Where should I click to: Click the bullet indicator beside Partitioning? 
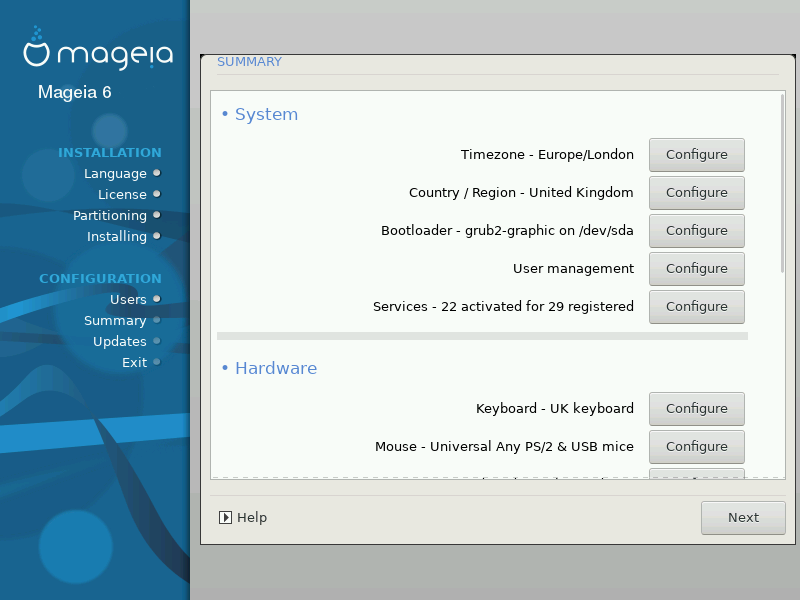coord(157,215)
